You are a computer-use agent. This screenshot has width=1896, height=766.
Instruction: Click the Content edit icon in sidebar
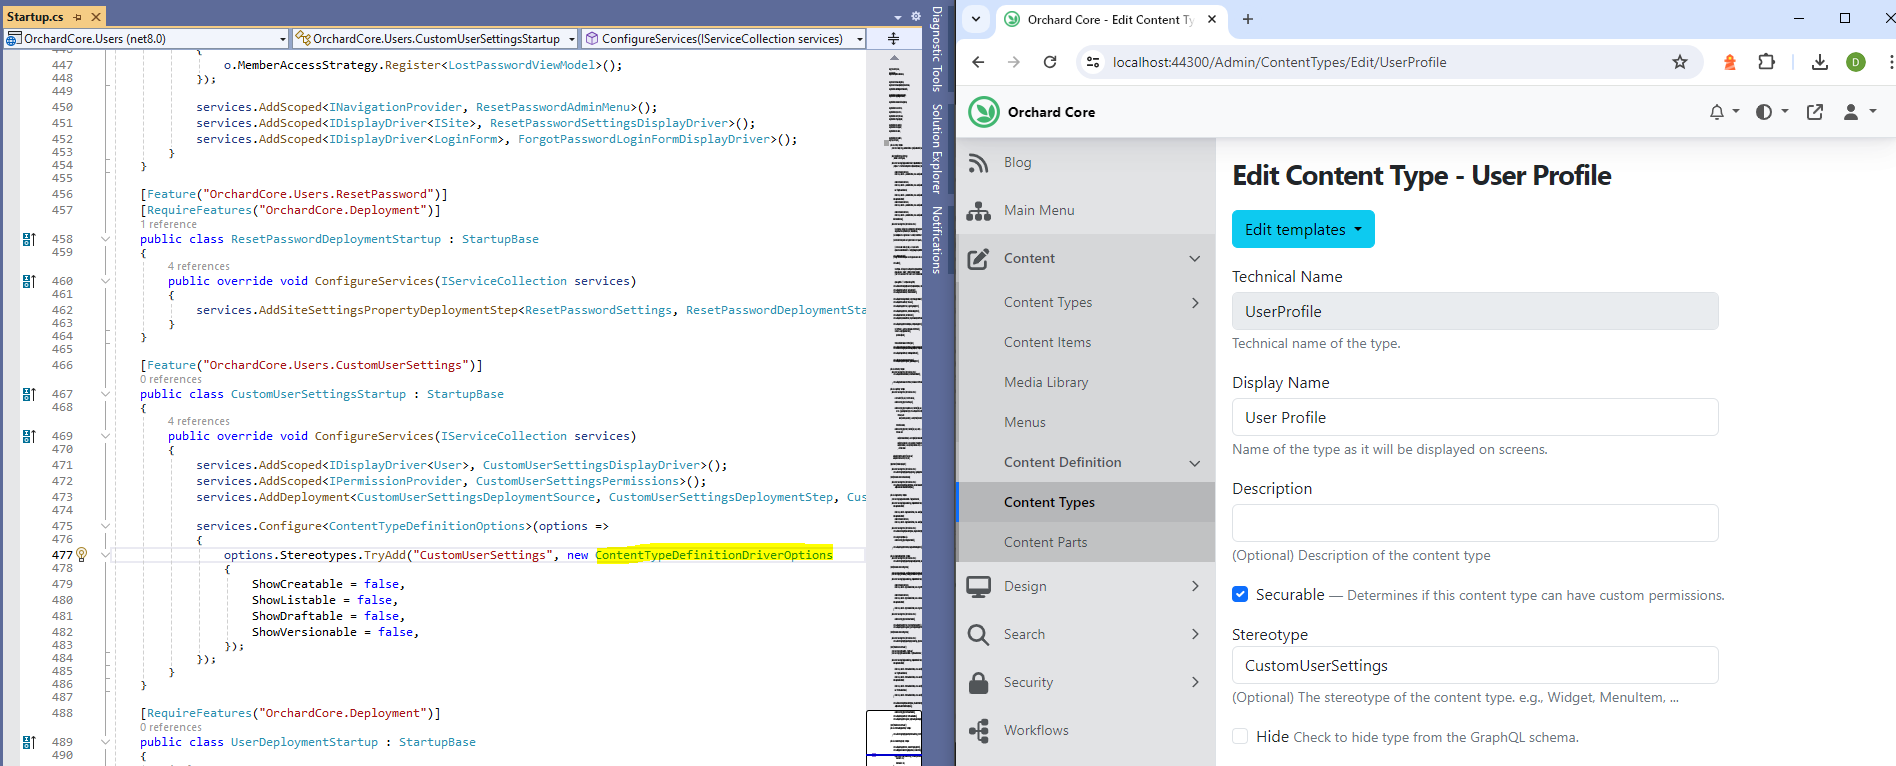(x=978, y=259)
